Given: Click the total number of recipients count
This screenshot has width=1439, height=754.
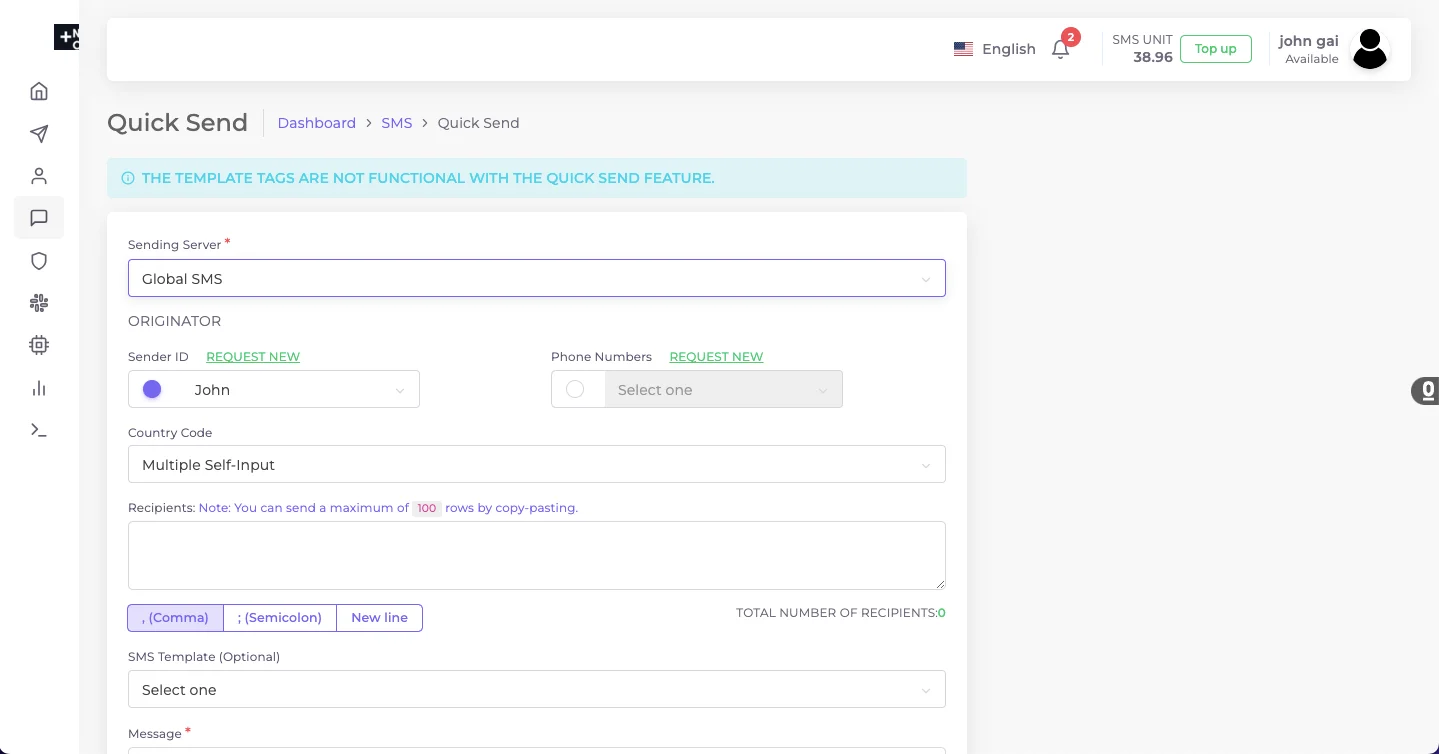Looking at the screenshot, I should (x=942, y=613).
